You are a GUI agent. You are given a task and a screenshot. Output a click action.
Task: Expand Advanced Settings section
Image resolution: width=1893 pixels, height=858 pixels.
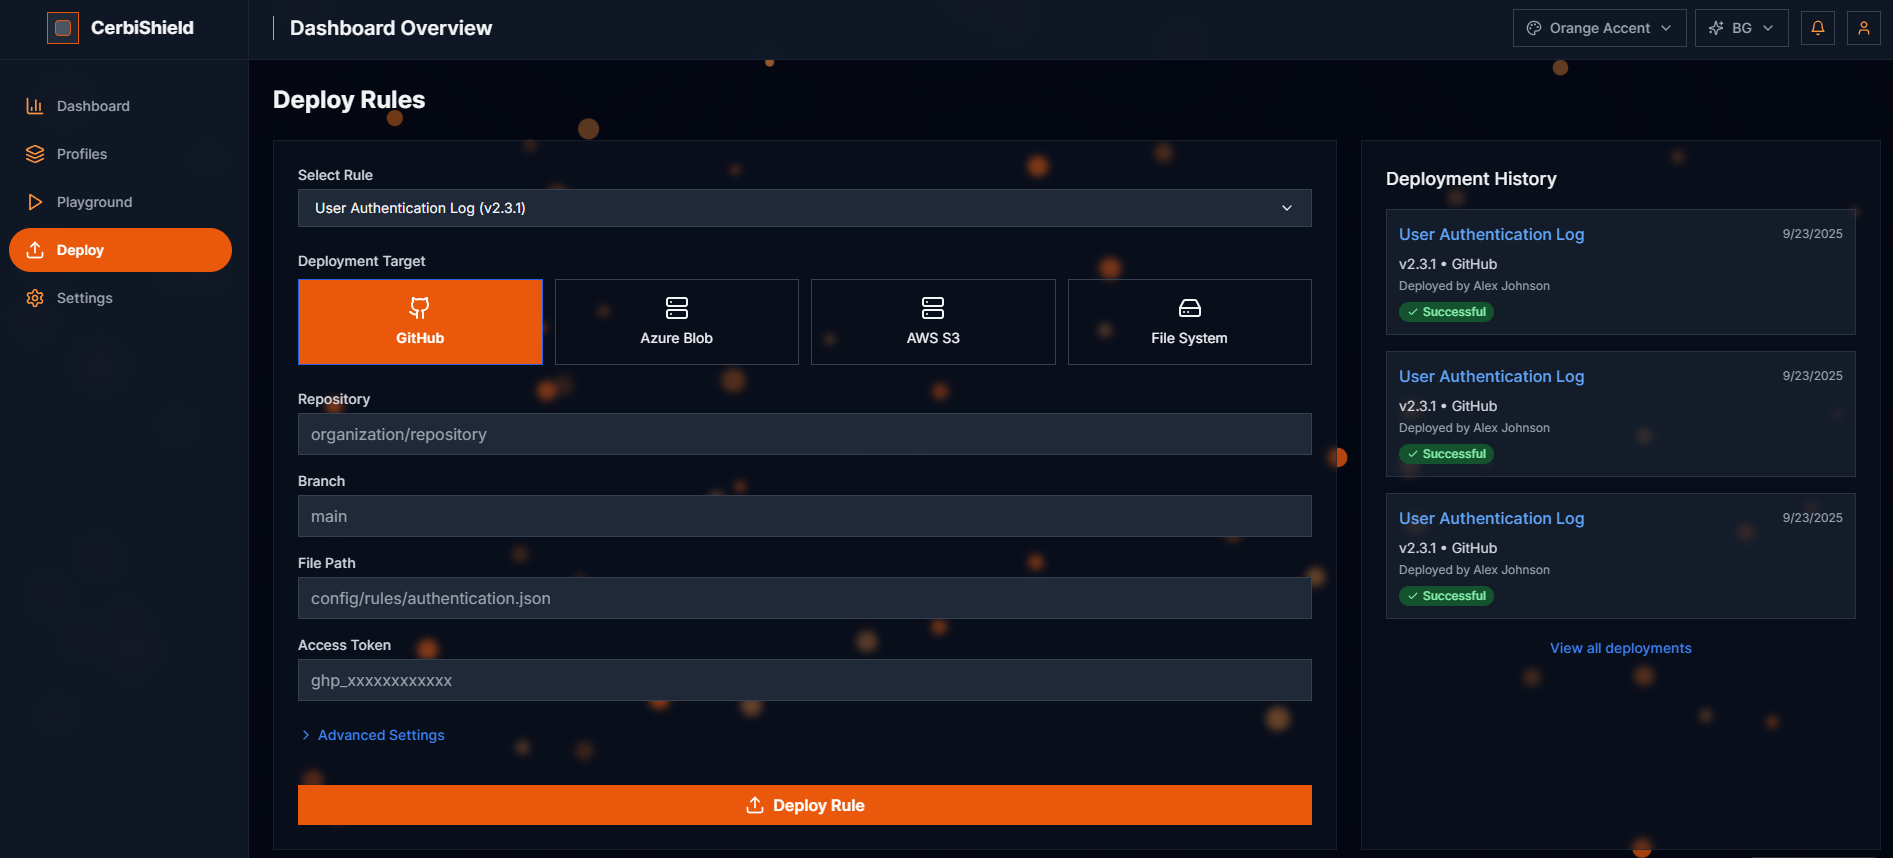click(380, 735)
